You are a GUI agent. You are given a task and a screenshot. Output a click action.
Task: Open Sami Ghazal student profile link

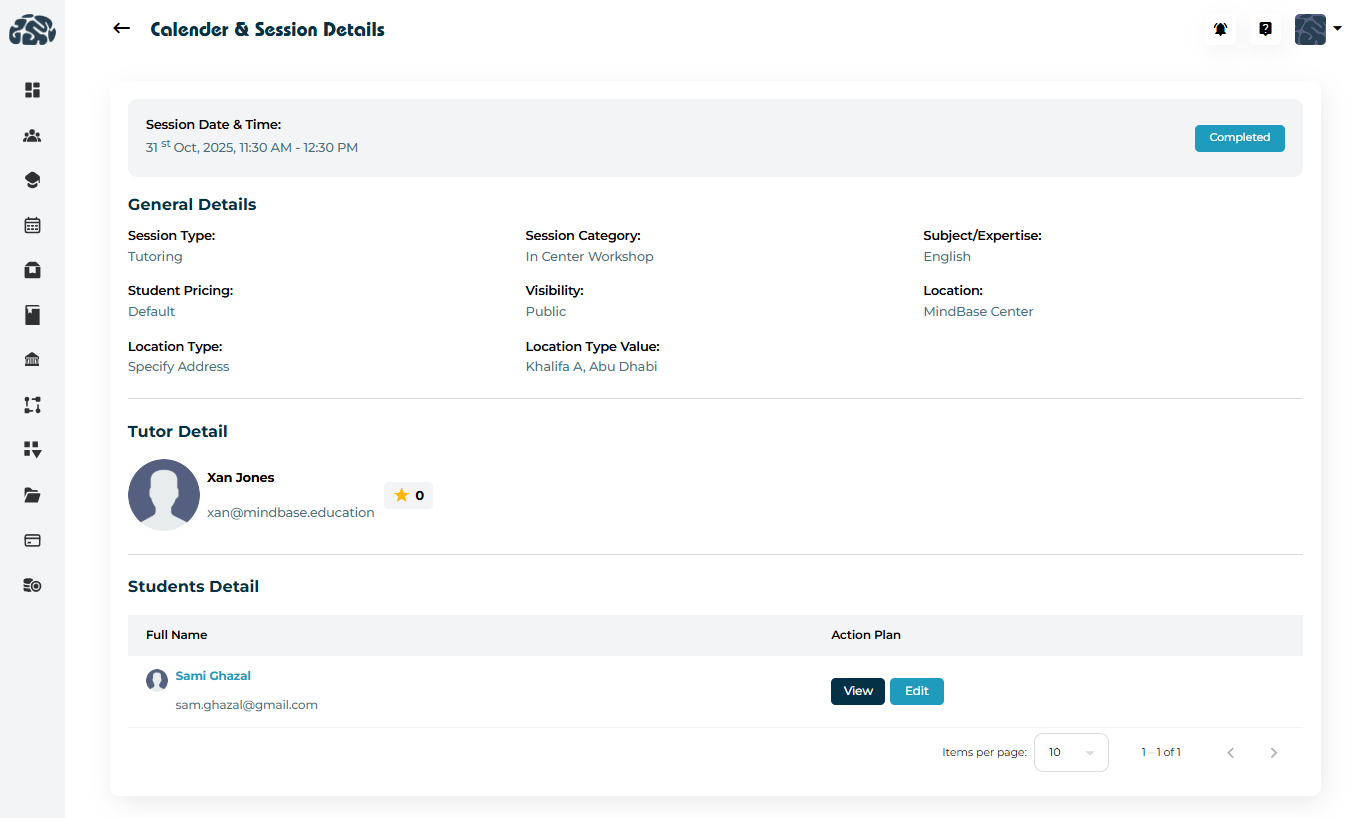click(x=213, y=676)
